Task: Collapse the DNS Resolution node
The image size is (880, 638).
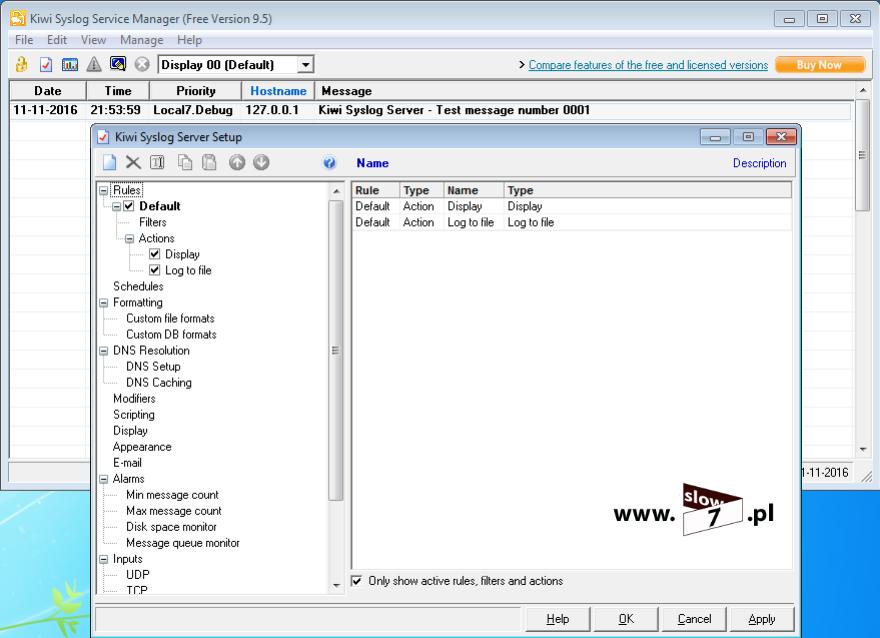Action: click(104, 351)
